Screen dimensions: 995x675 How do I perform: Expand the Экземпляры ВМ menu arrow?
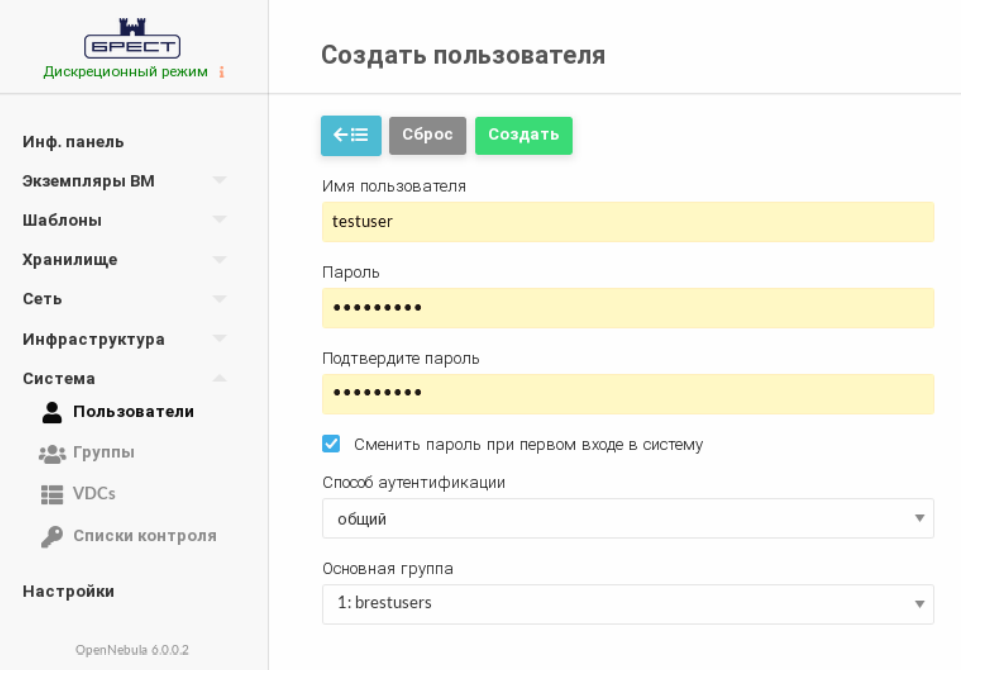pyautogui.click(x=220, y=180)
